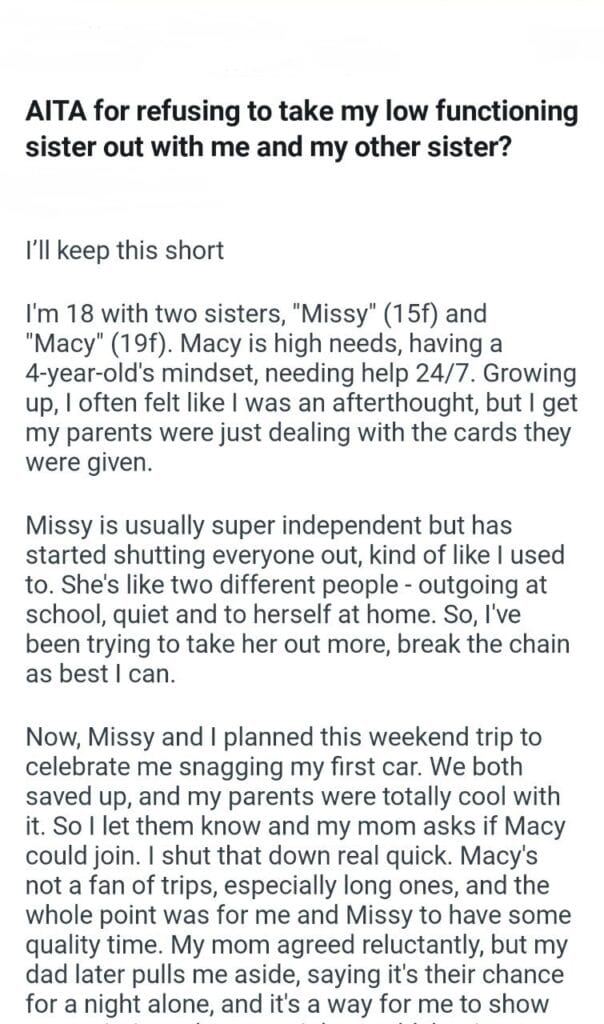Click the AITA post title

pos(300,127)
